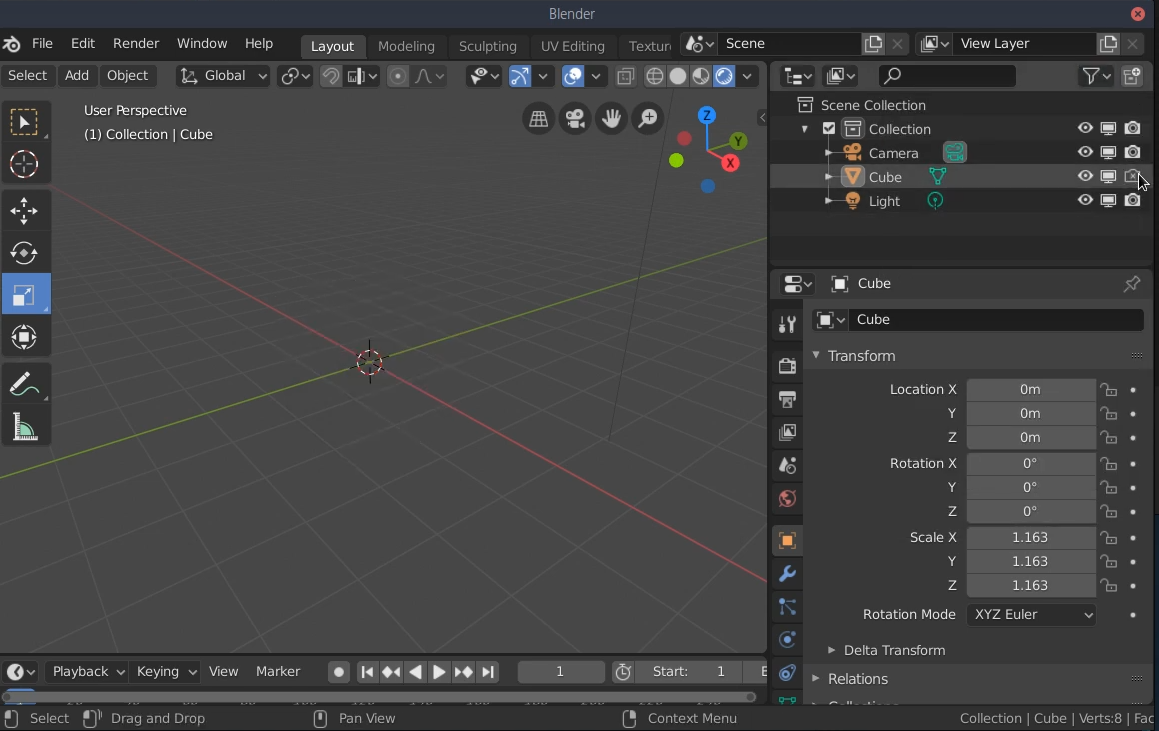Screen dimensions: 1159x731
Task: Click the Scale X value field
Action: click(x=1031, y=537)
